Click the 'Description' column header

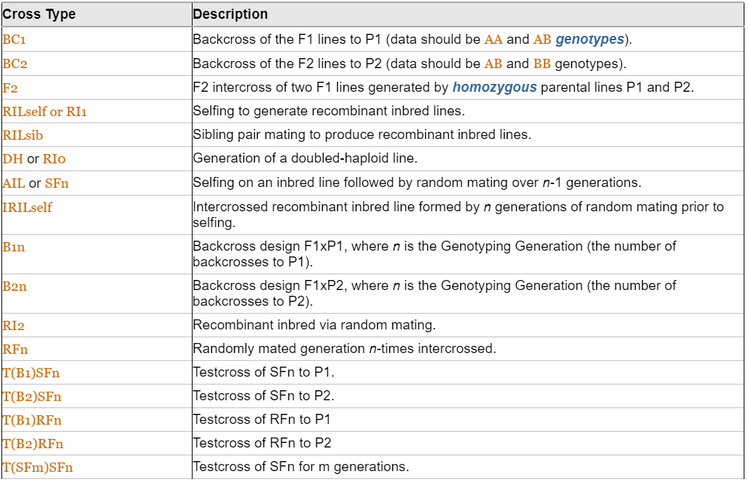(x=230, y=15)
